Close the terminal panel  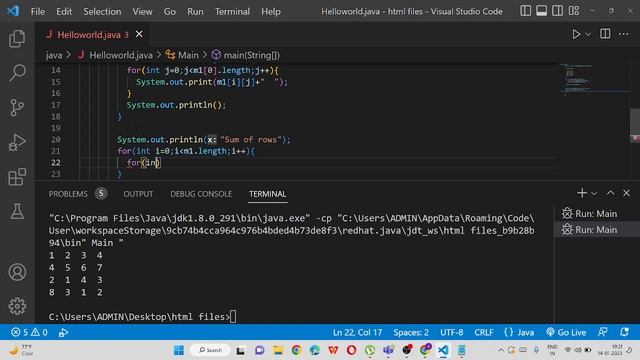(626, 193)
